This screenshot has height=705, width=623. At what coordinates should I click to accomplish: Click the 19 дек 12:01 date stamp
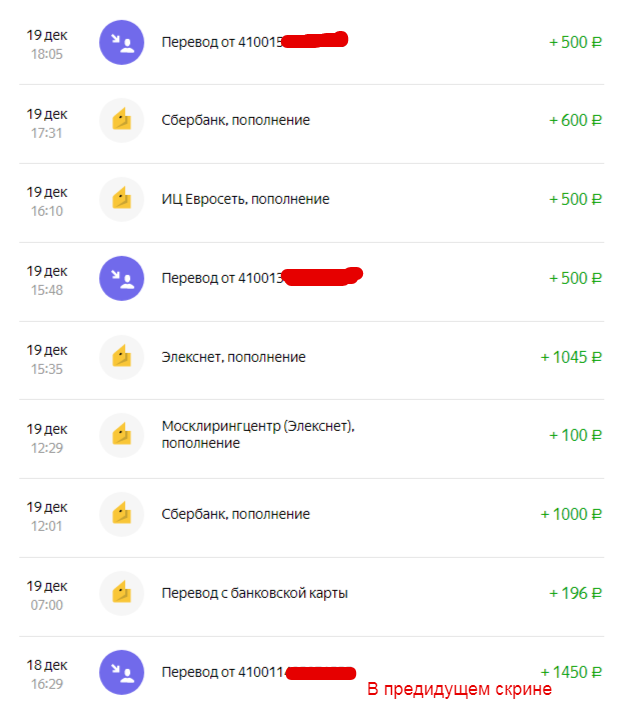47,514
